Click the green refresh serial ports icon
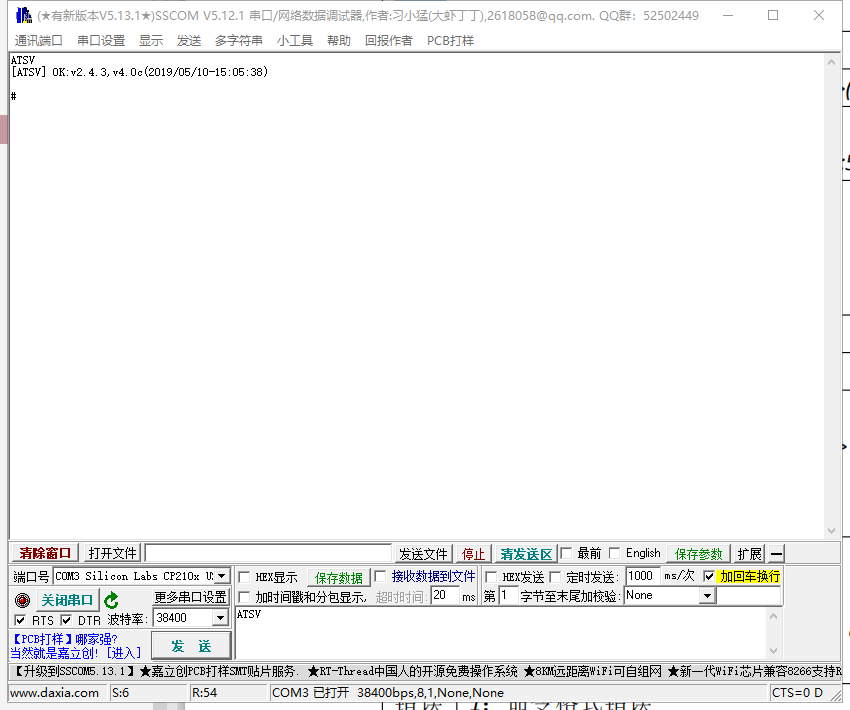 click(x=110, y=600)
